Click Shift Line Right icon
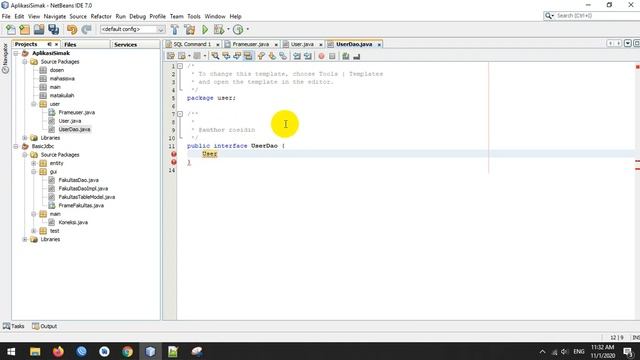This screenshot has height=360, width=640. pos(308,56)
